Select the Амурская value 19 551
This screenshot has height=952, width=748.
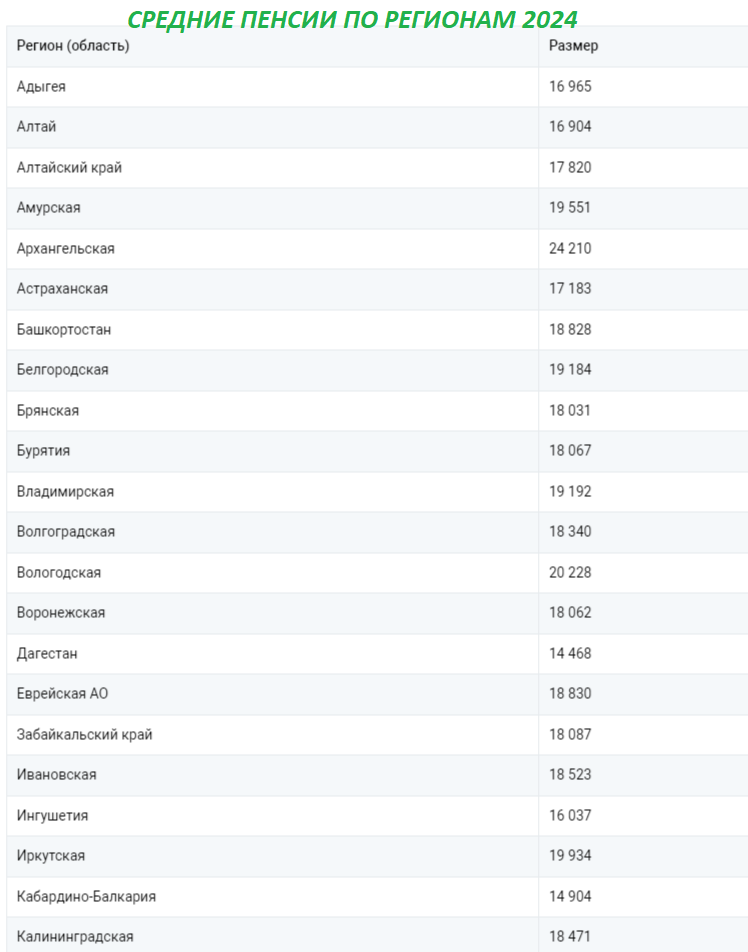[x=570, y=208]
